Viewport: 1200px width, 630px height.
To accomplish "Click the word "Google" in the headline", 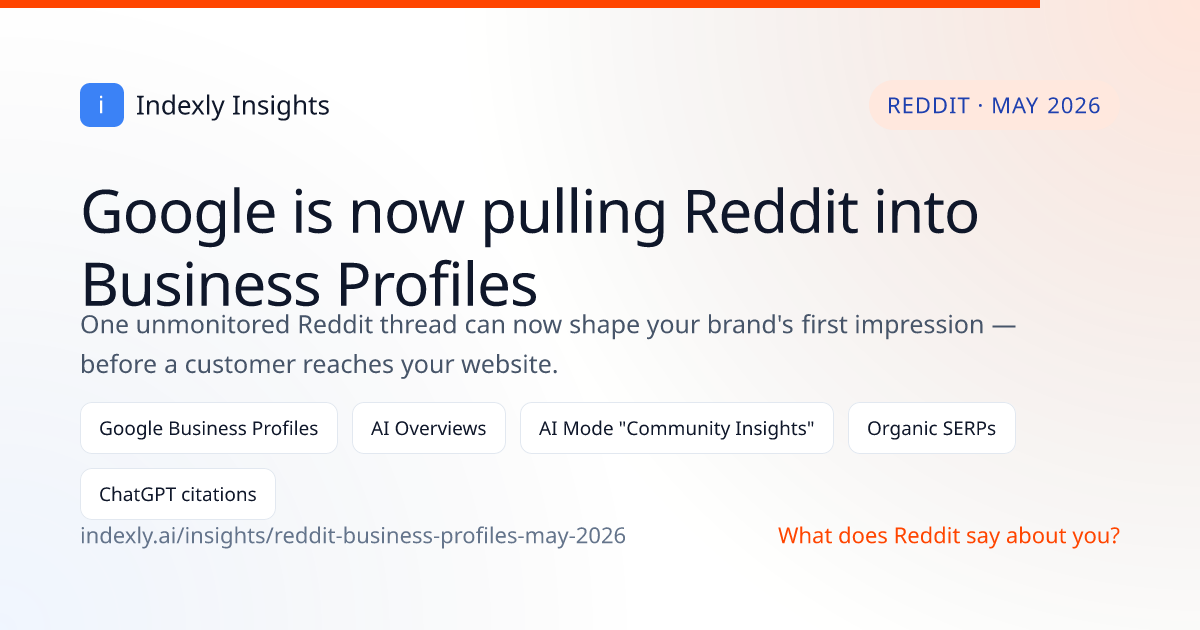I will pyautogui.click(x=179, y=214).
